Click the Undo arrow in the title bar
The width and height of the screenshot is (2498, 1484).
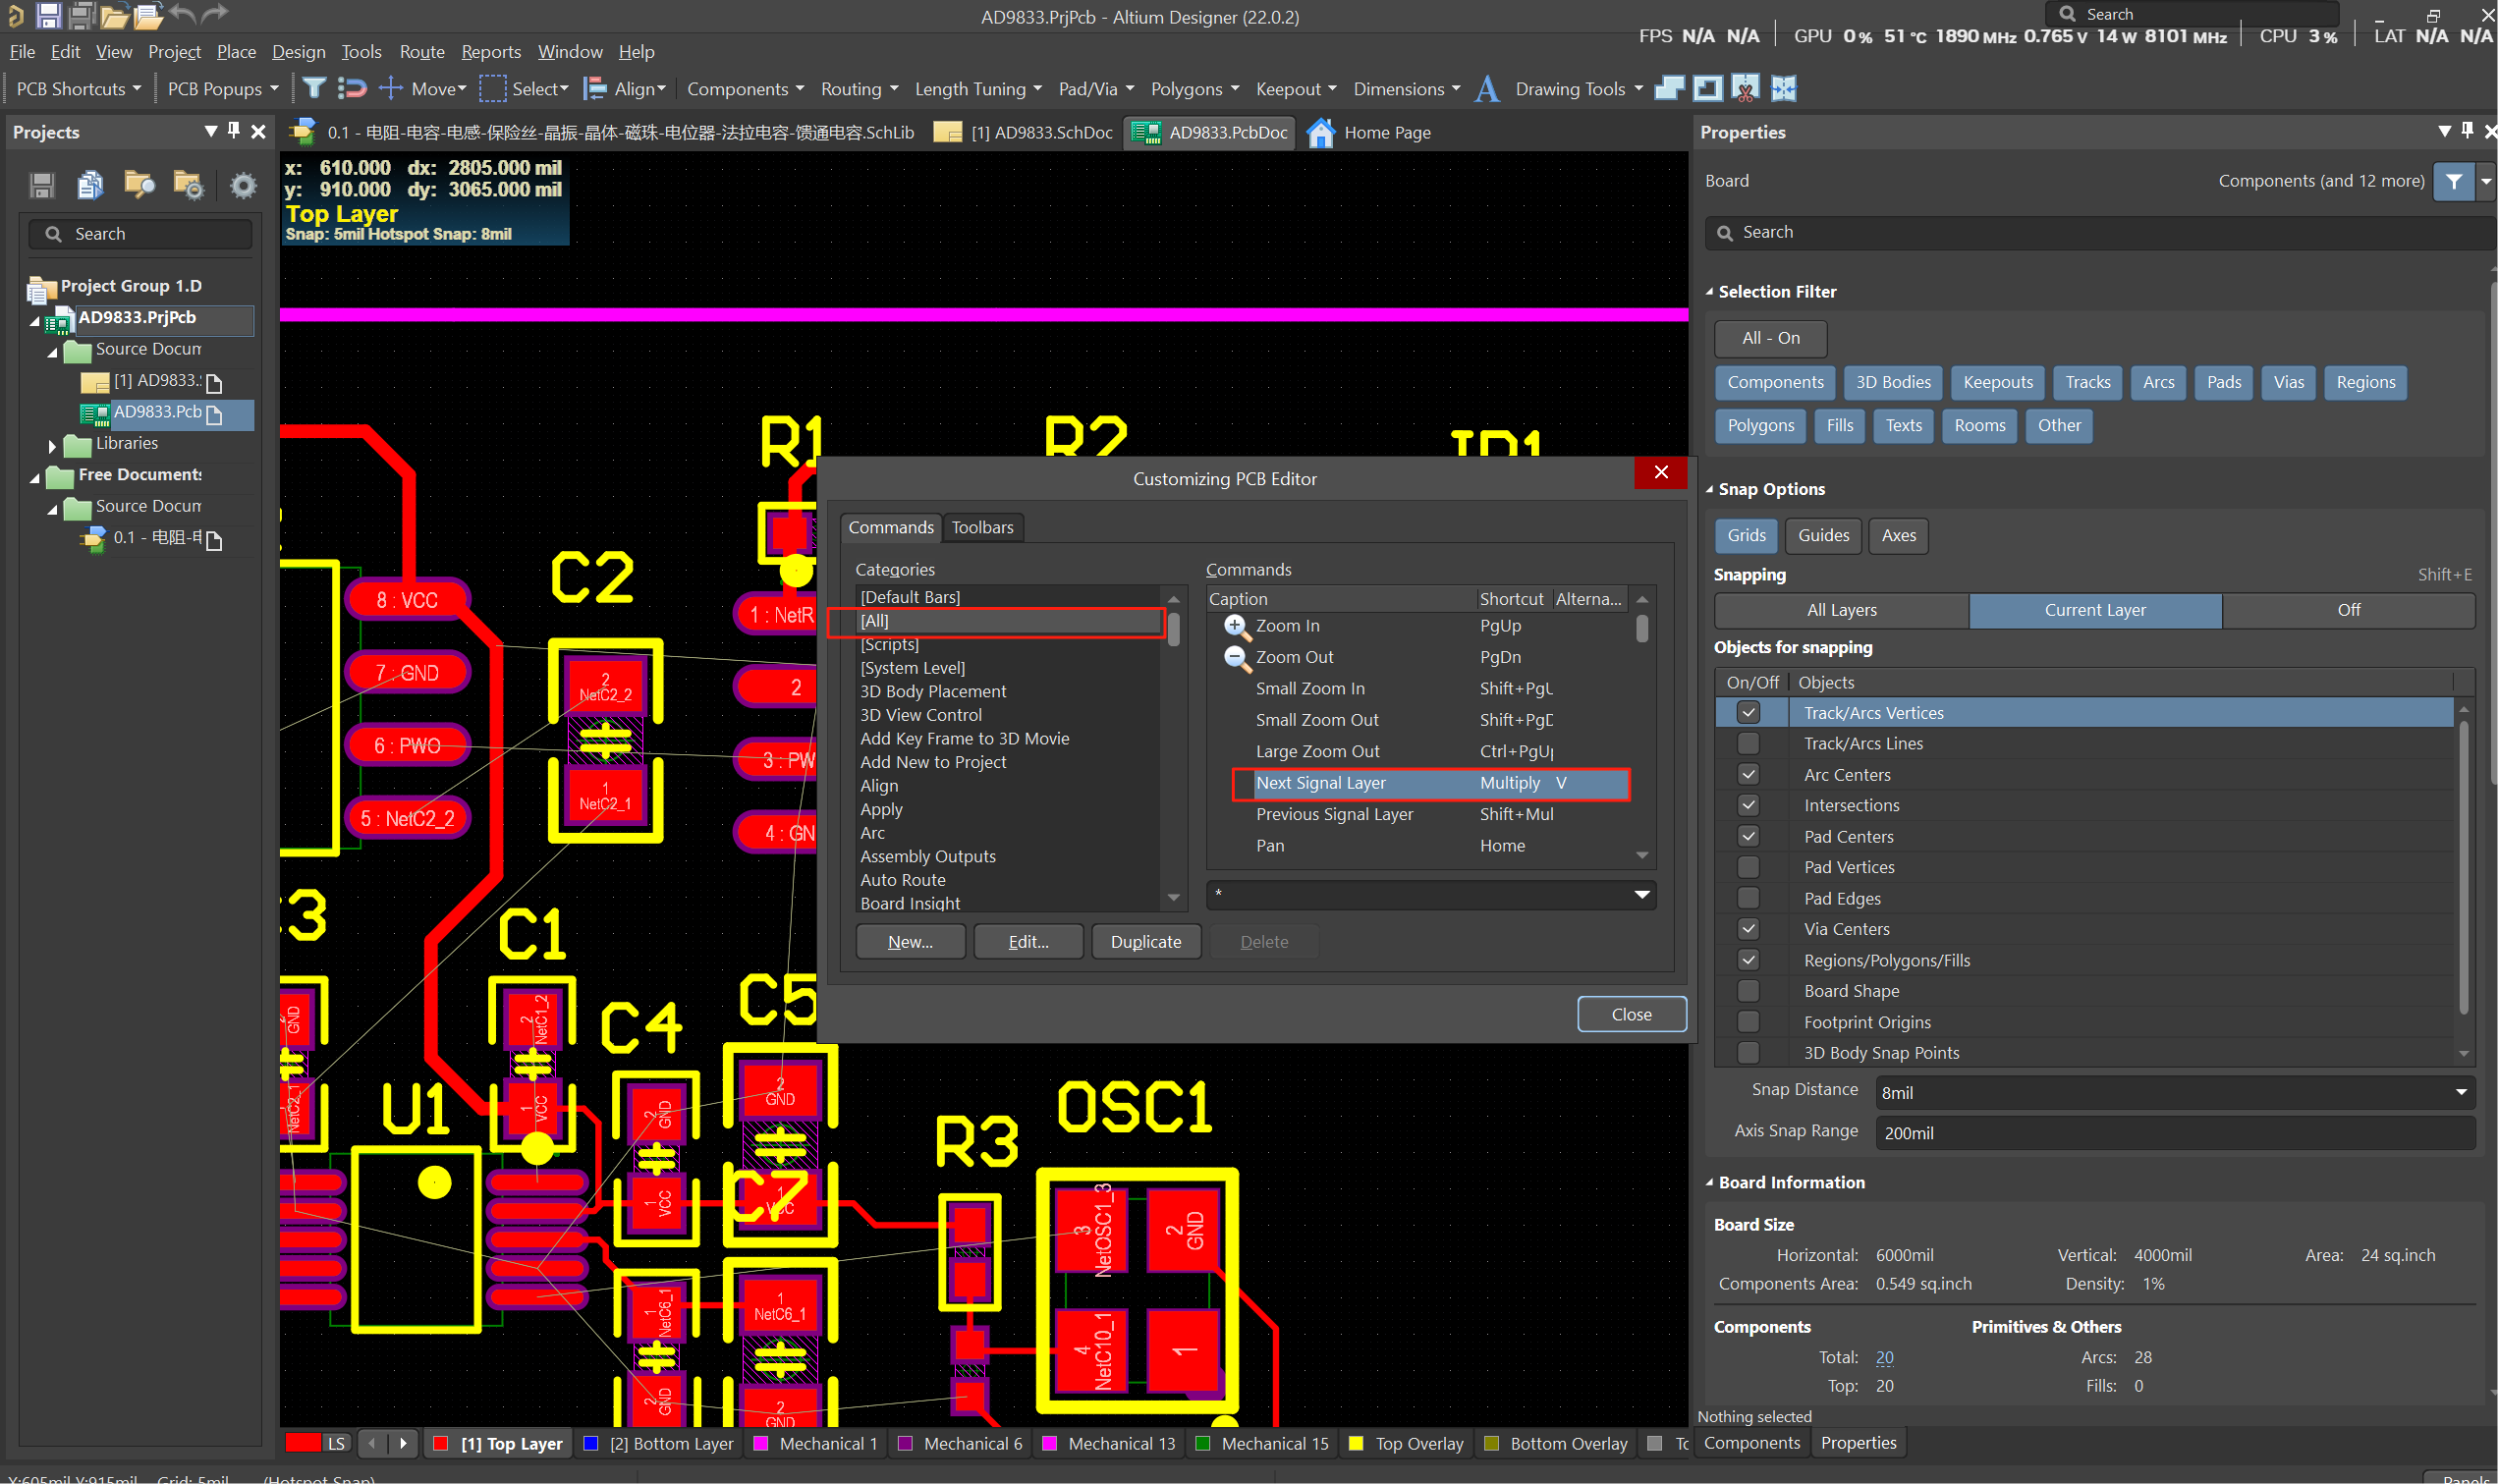(x=182, y=15)
